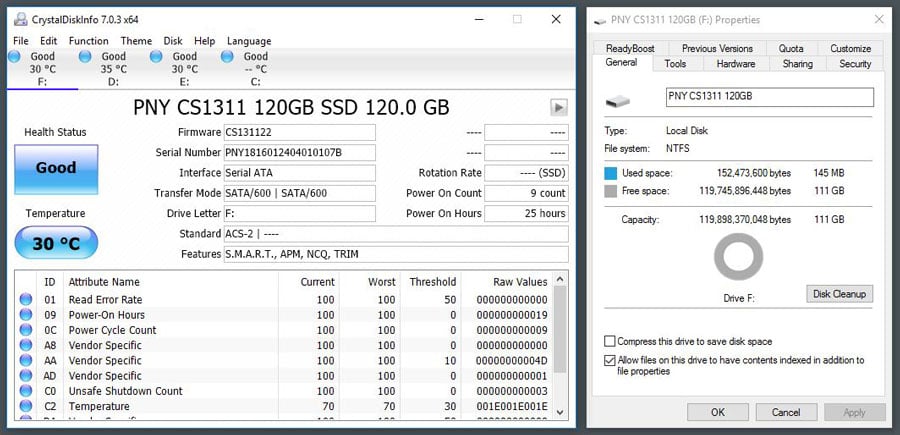Screen dimensions: 900x435
Task: Click the Power On Count field
Action: [x=526, y=193]
